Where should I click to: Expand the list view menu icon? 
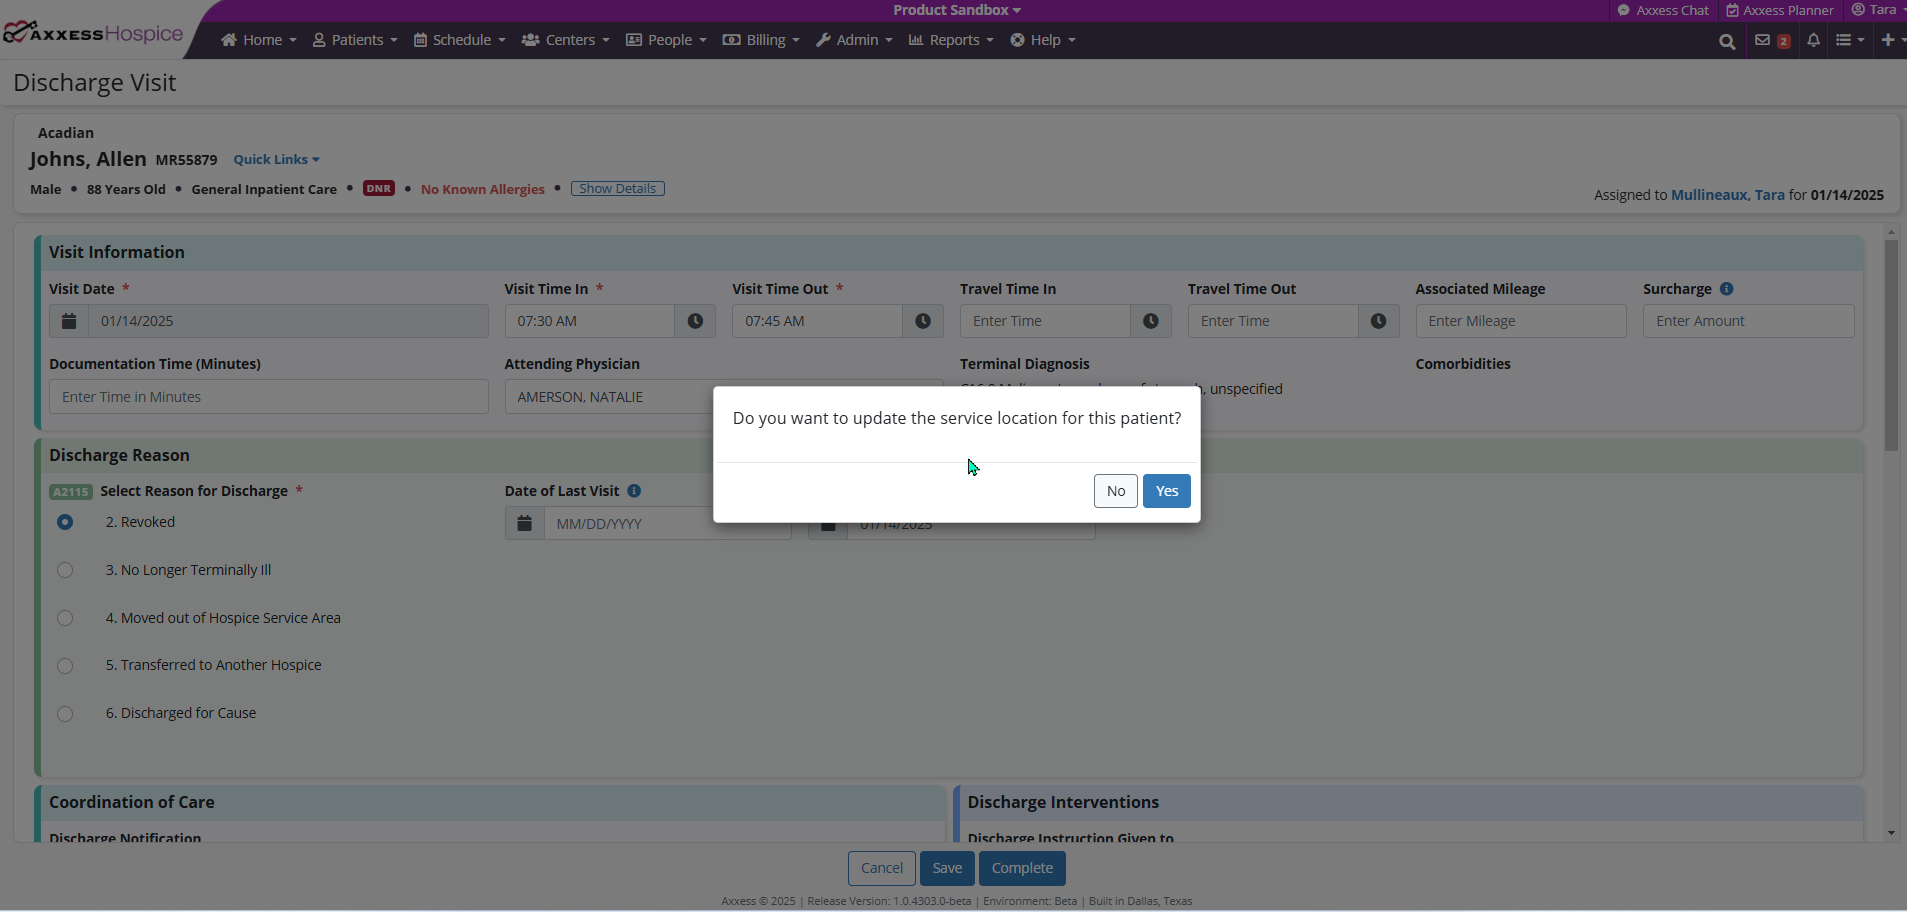[1849, 40]
